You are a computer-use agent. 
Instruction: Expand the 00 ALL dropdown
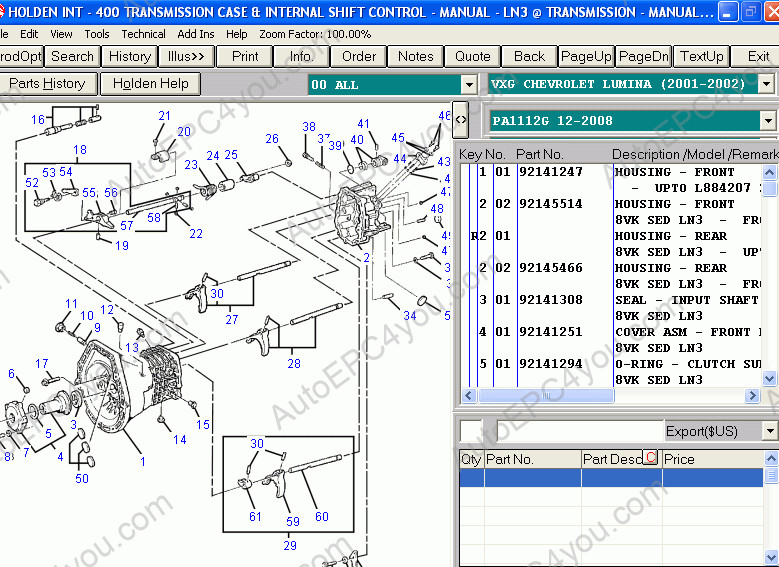[x=468, y=84]
